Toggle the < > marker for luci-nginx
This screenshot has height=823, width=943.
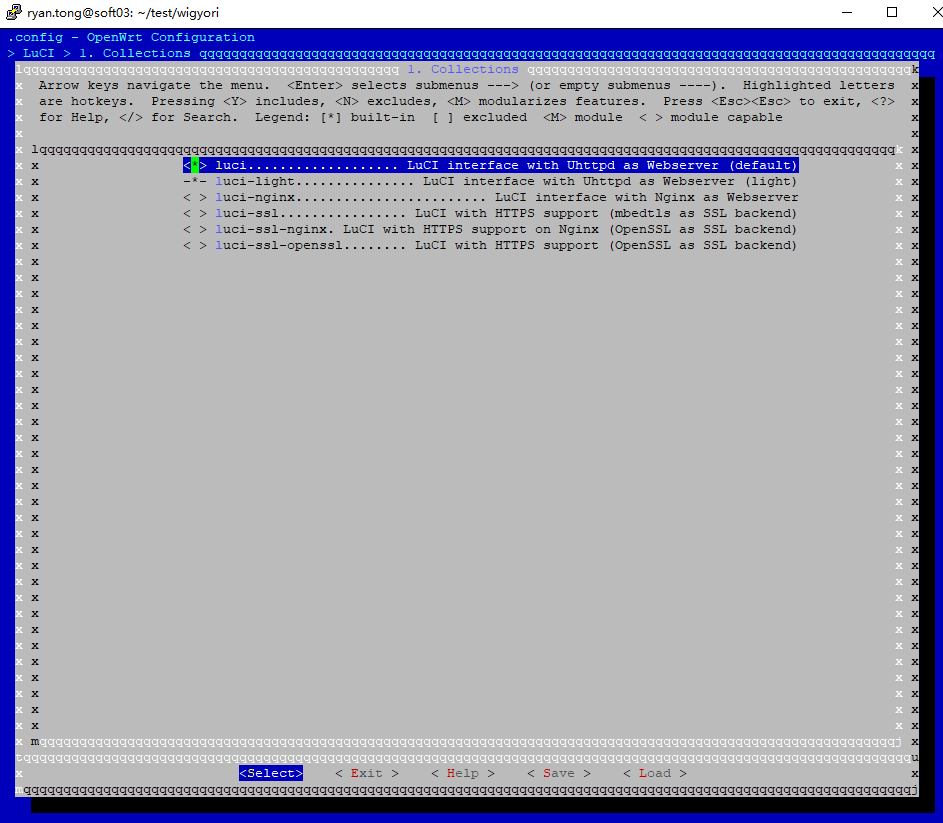pos(195,197)
